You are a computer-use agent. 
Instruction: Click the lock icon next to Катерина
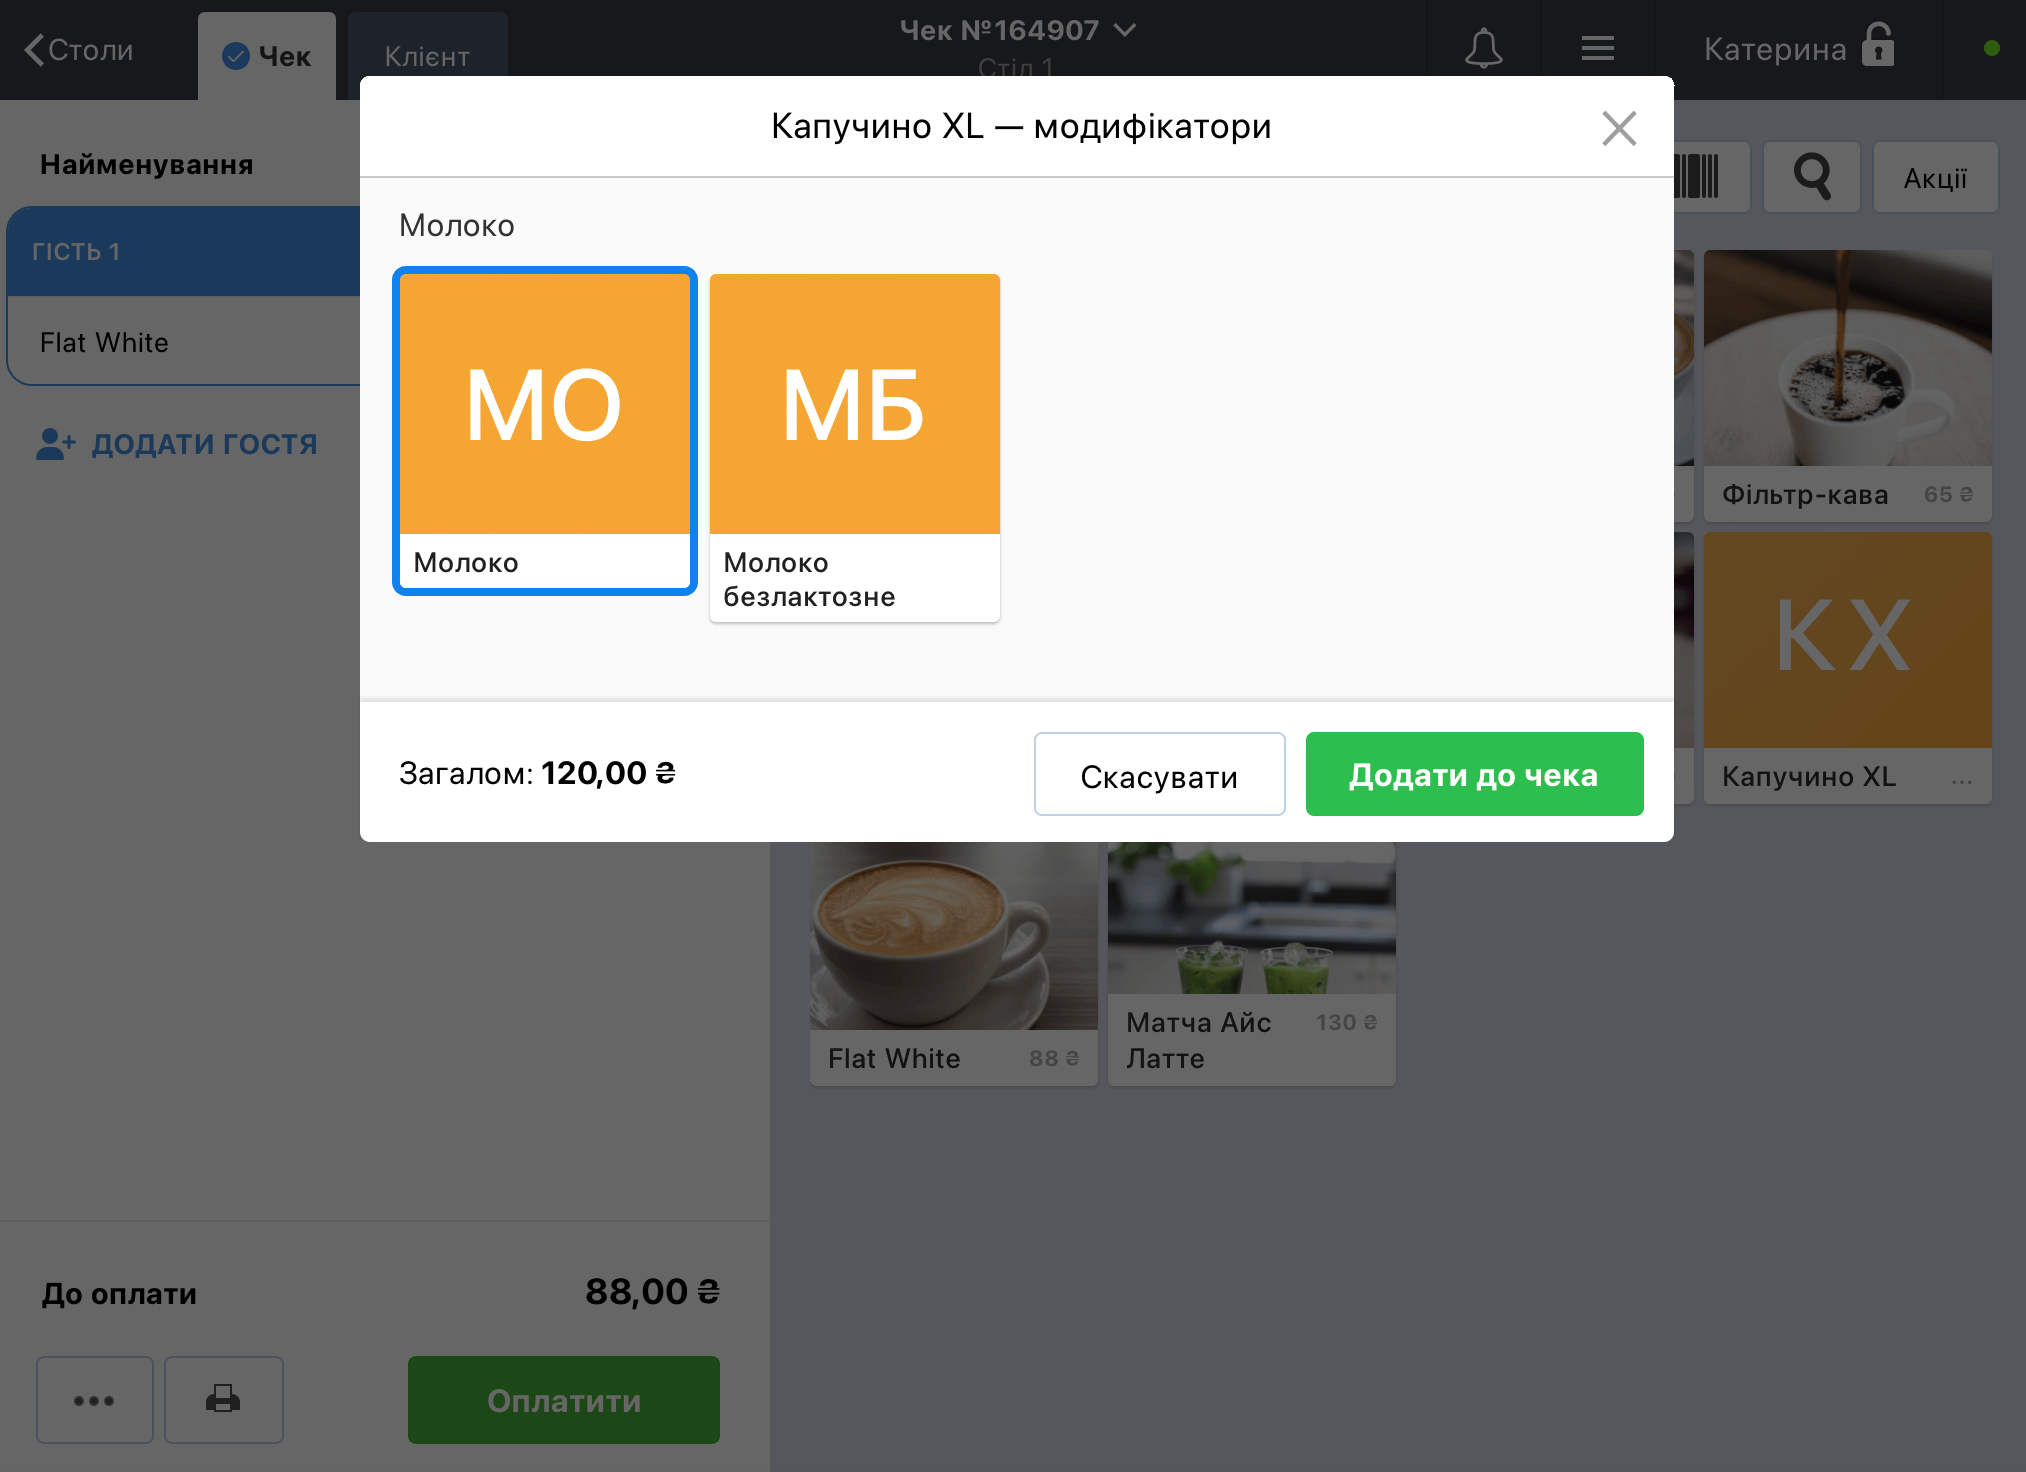[x=1878, y=45]
